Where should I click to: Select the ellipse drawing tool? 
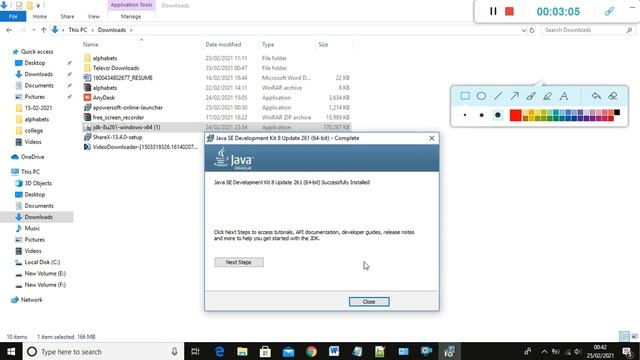[481, 96]
